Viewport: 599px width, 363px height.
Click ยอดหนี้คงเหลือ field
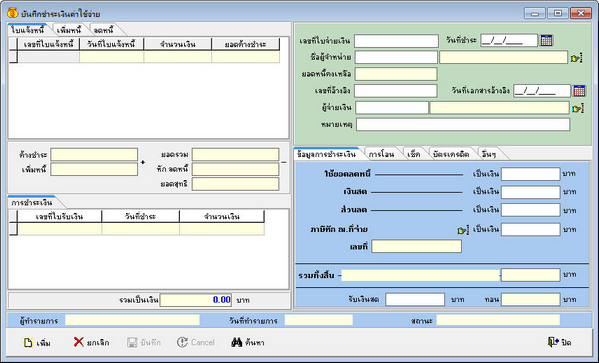pos(396,74)
